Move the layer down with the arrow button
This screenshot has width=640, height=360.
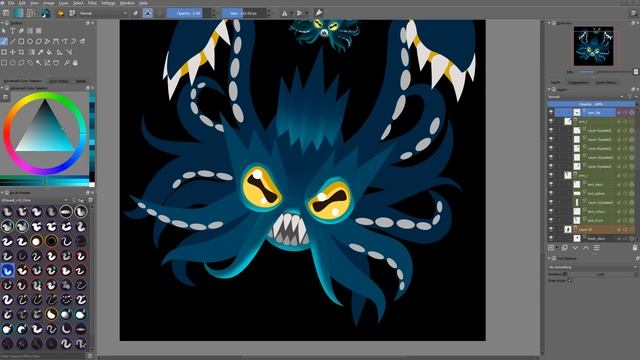point(575,248)
